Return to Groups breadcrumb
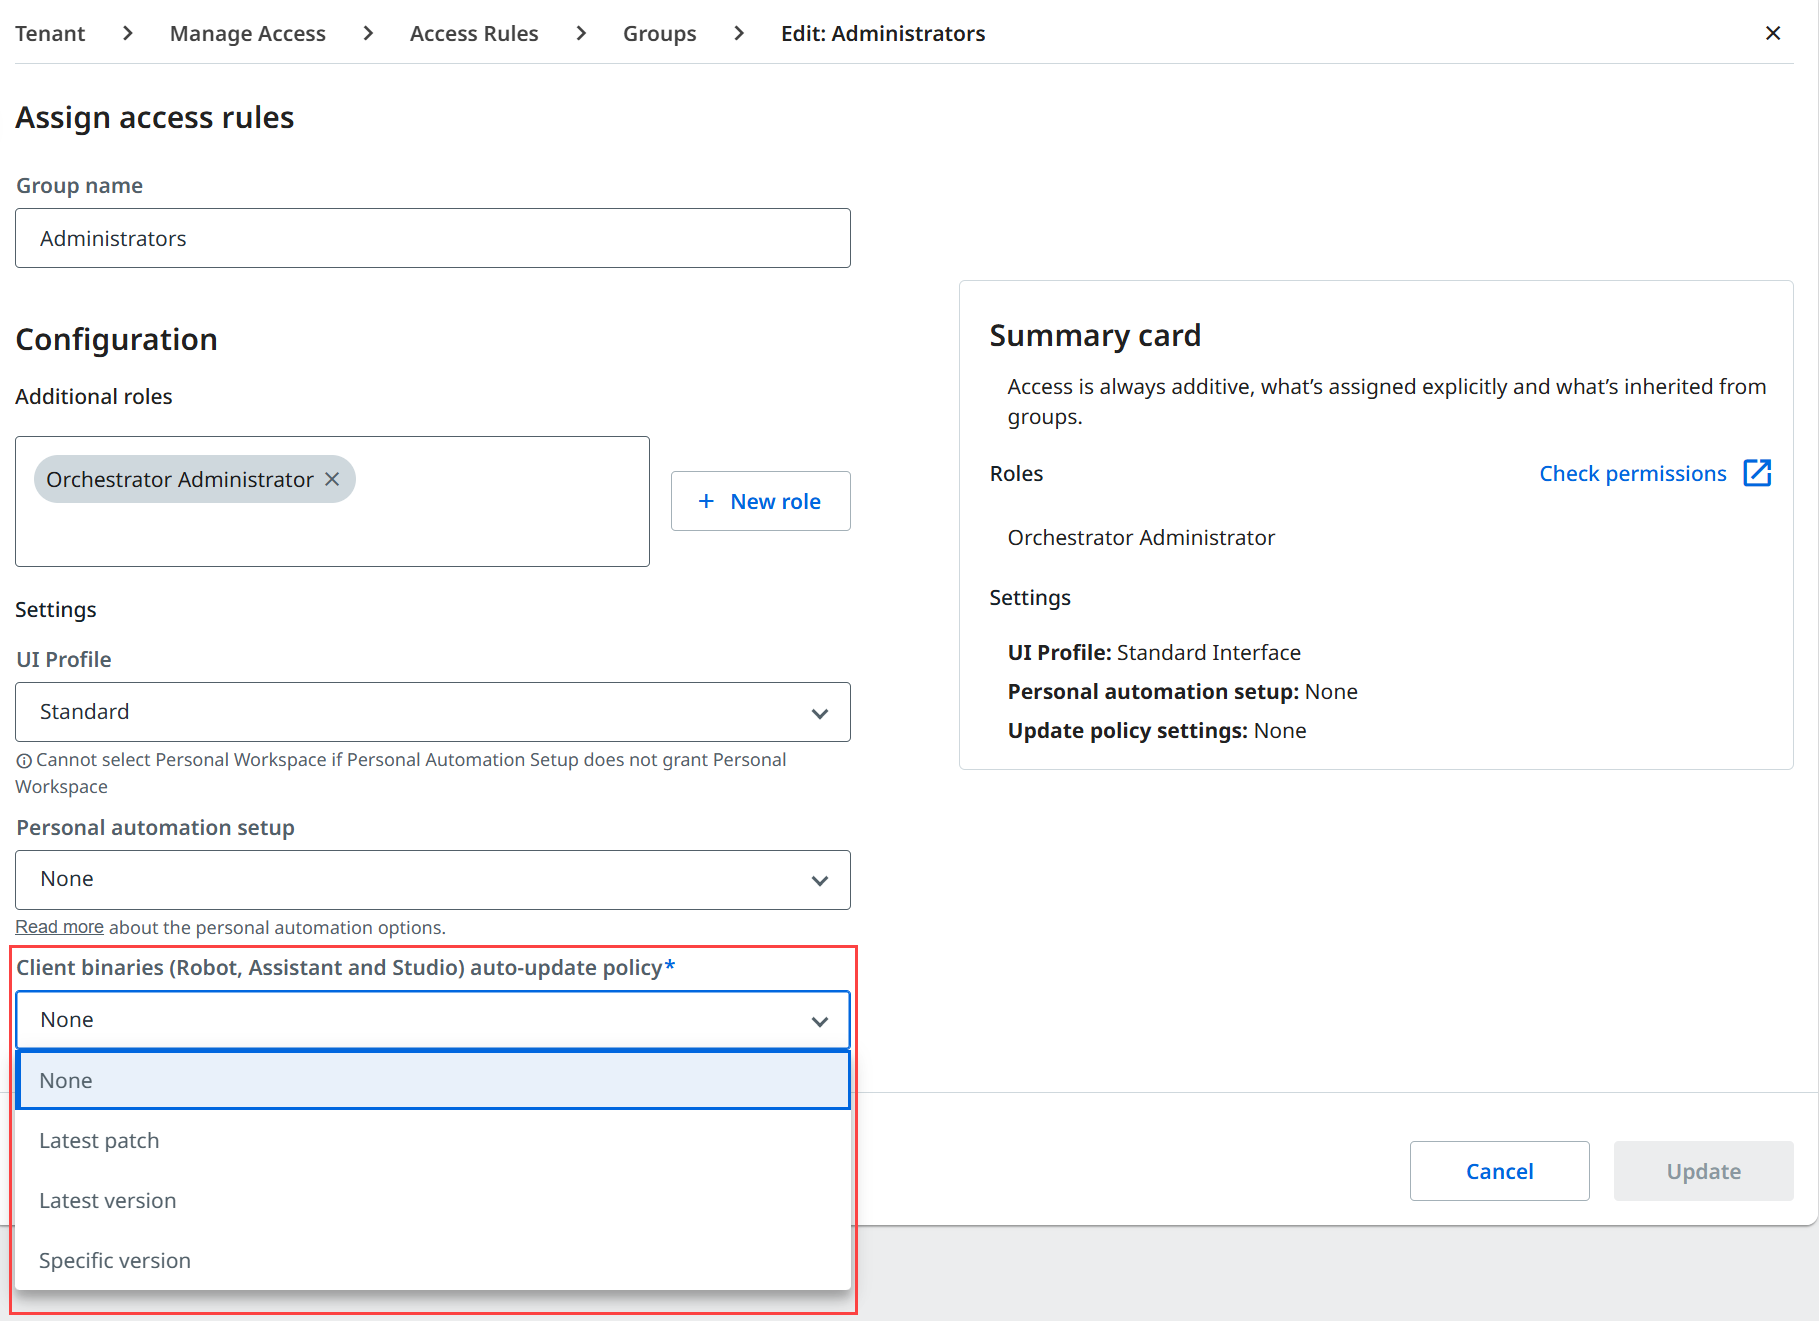The height and width of the screenshot is (1321, 1819). 660,33
